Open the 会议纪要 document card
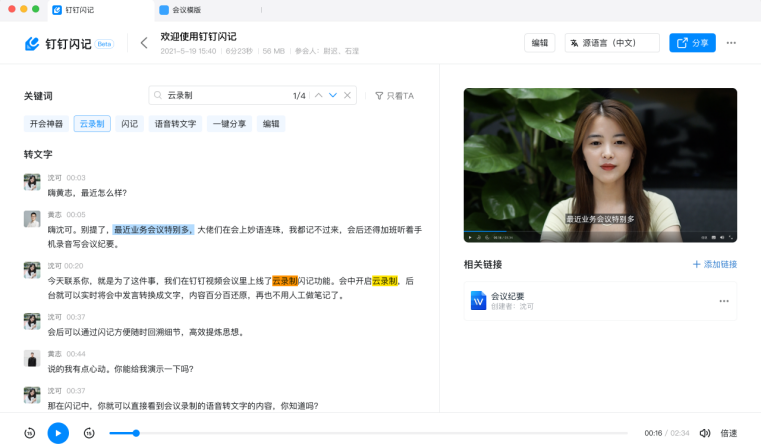Screen dimensions: 765x448 coord(600,301)
